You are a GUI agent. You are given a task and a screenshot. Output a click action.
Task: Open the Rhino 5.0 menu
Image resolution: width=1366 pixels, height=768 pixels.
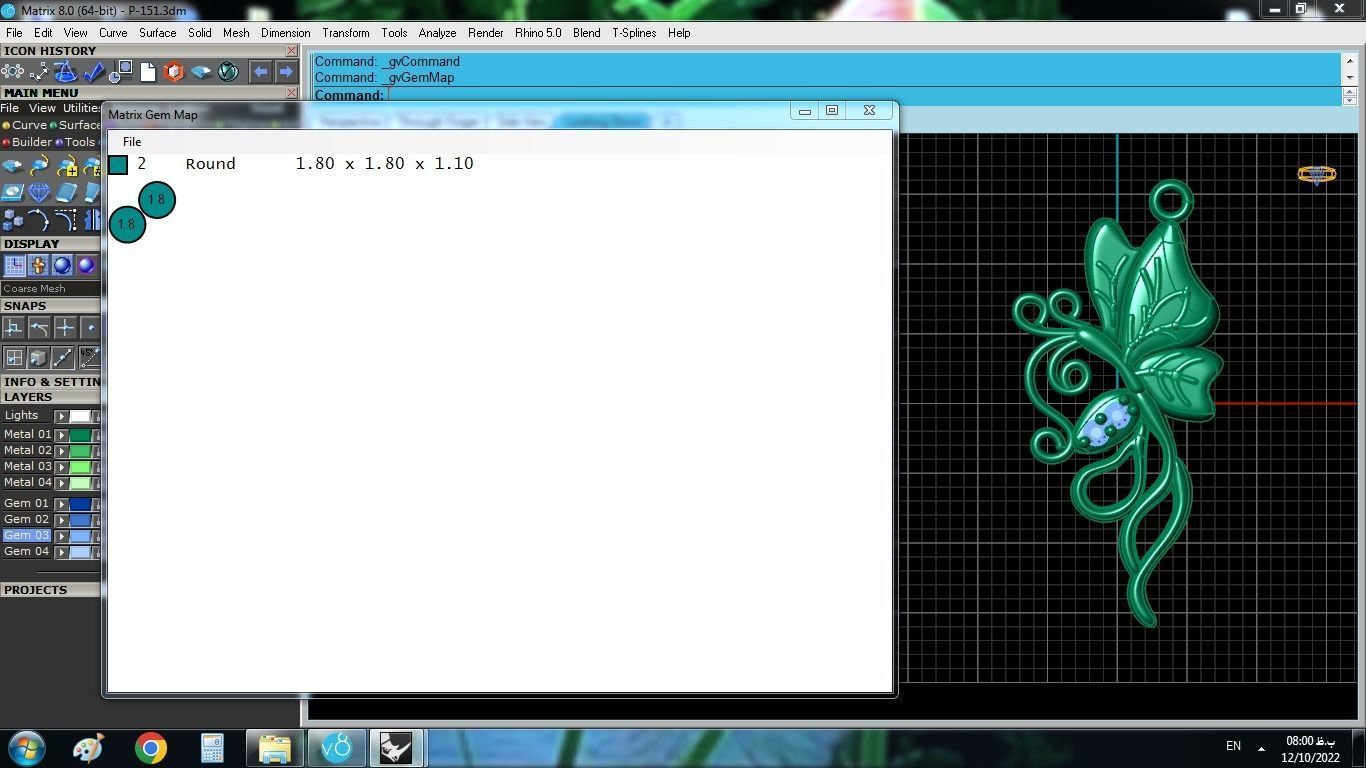pos(538,33)
